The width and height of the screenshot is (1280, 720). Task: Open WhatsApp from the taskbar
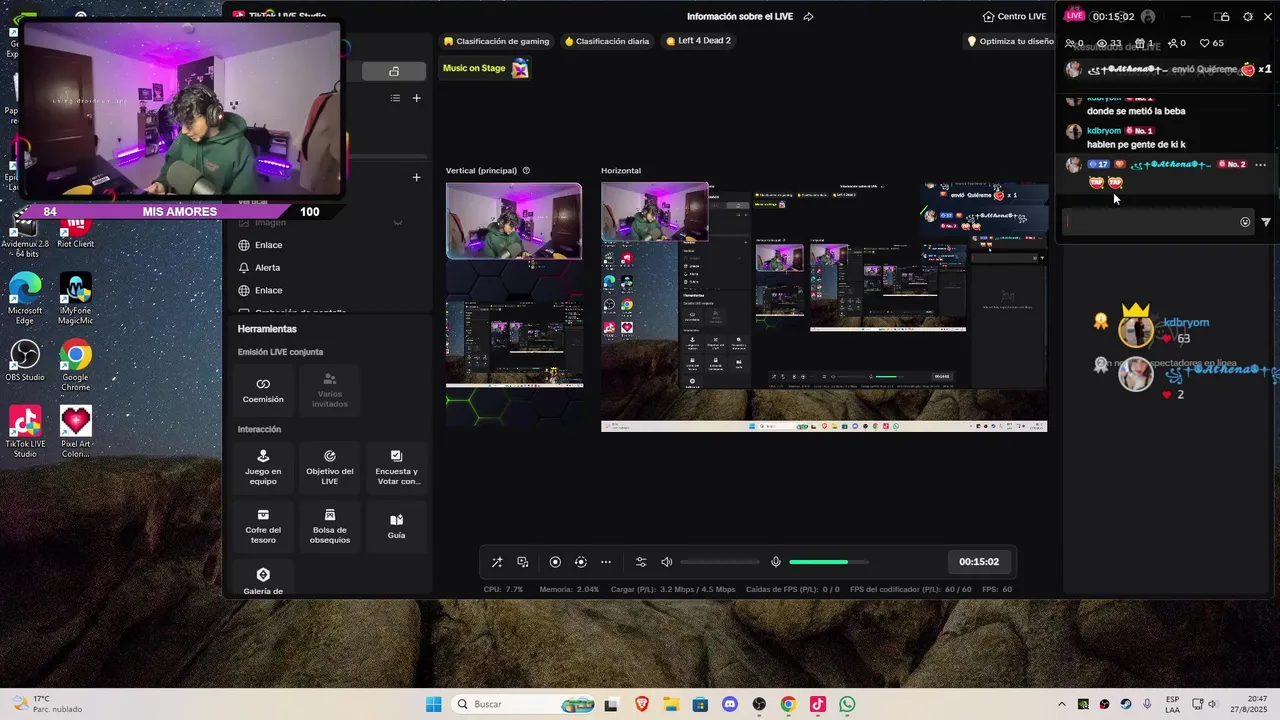coord(847,704)
